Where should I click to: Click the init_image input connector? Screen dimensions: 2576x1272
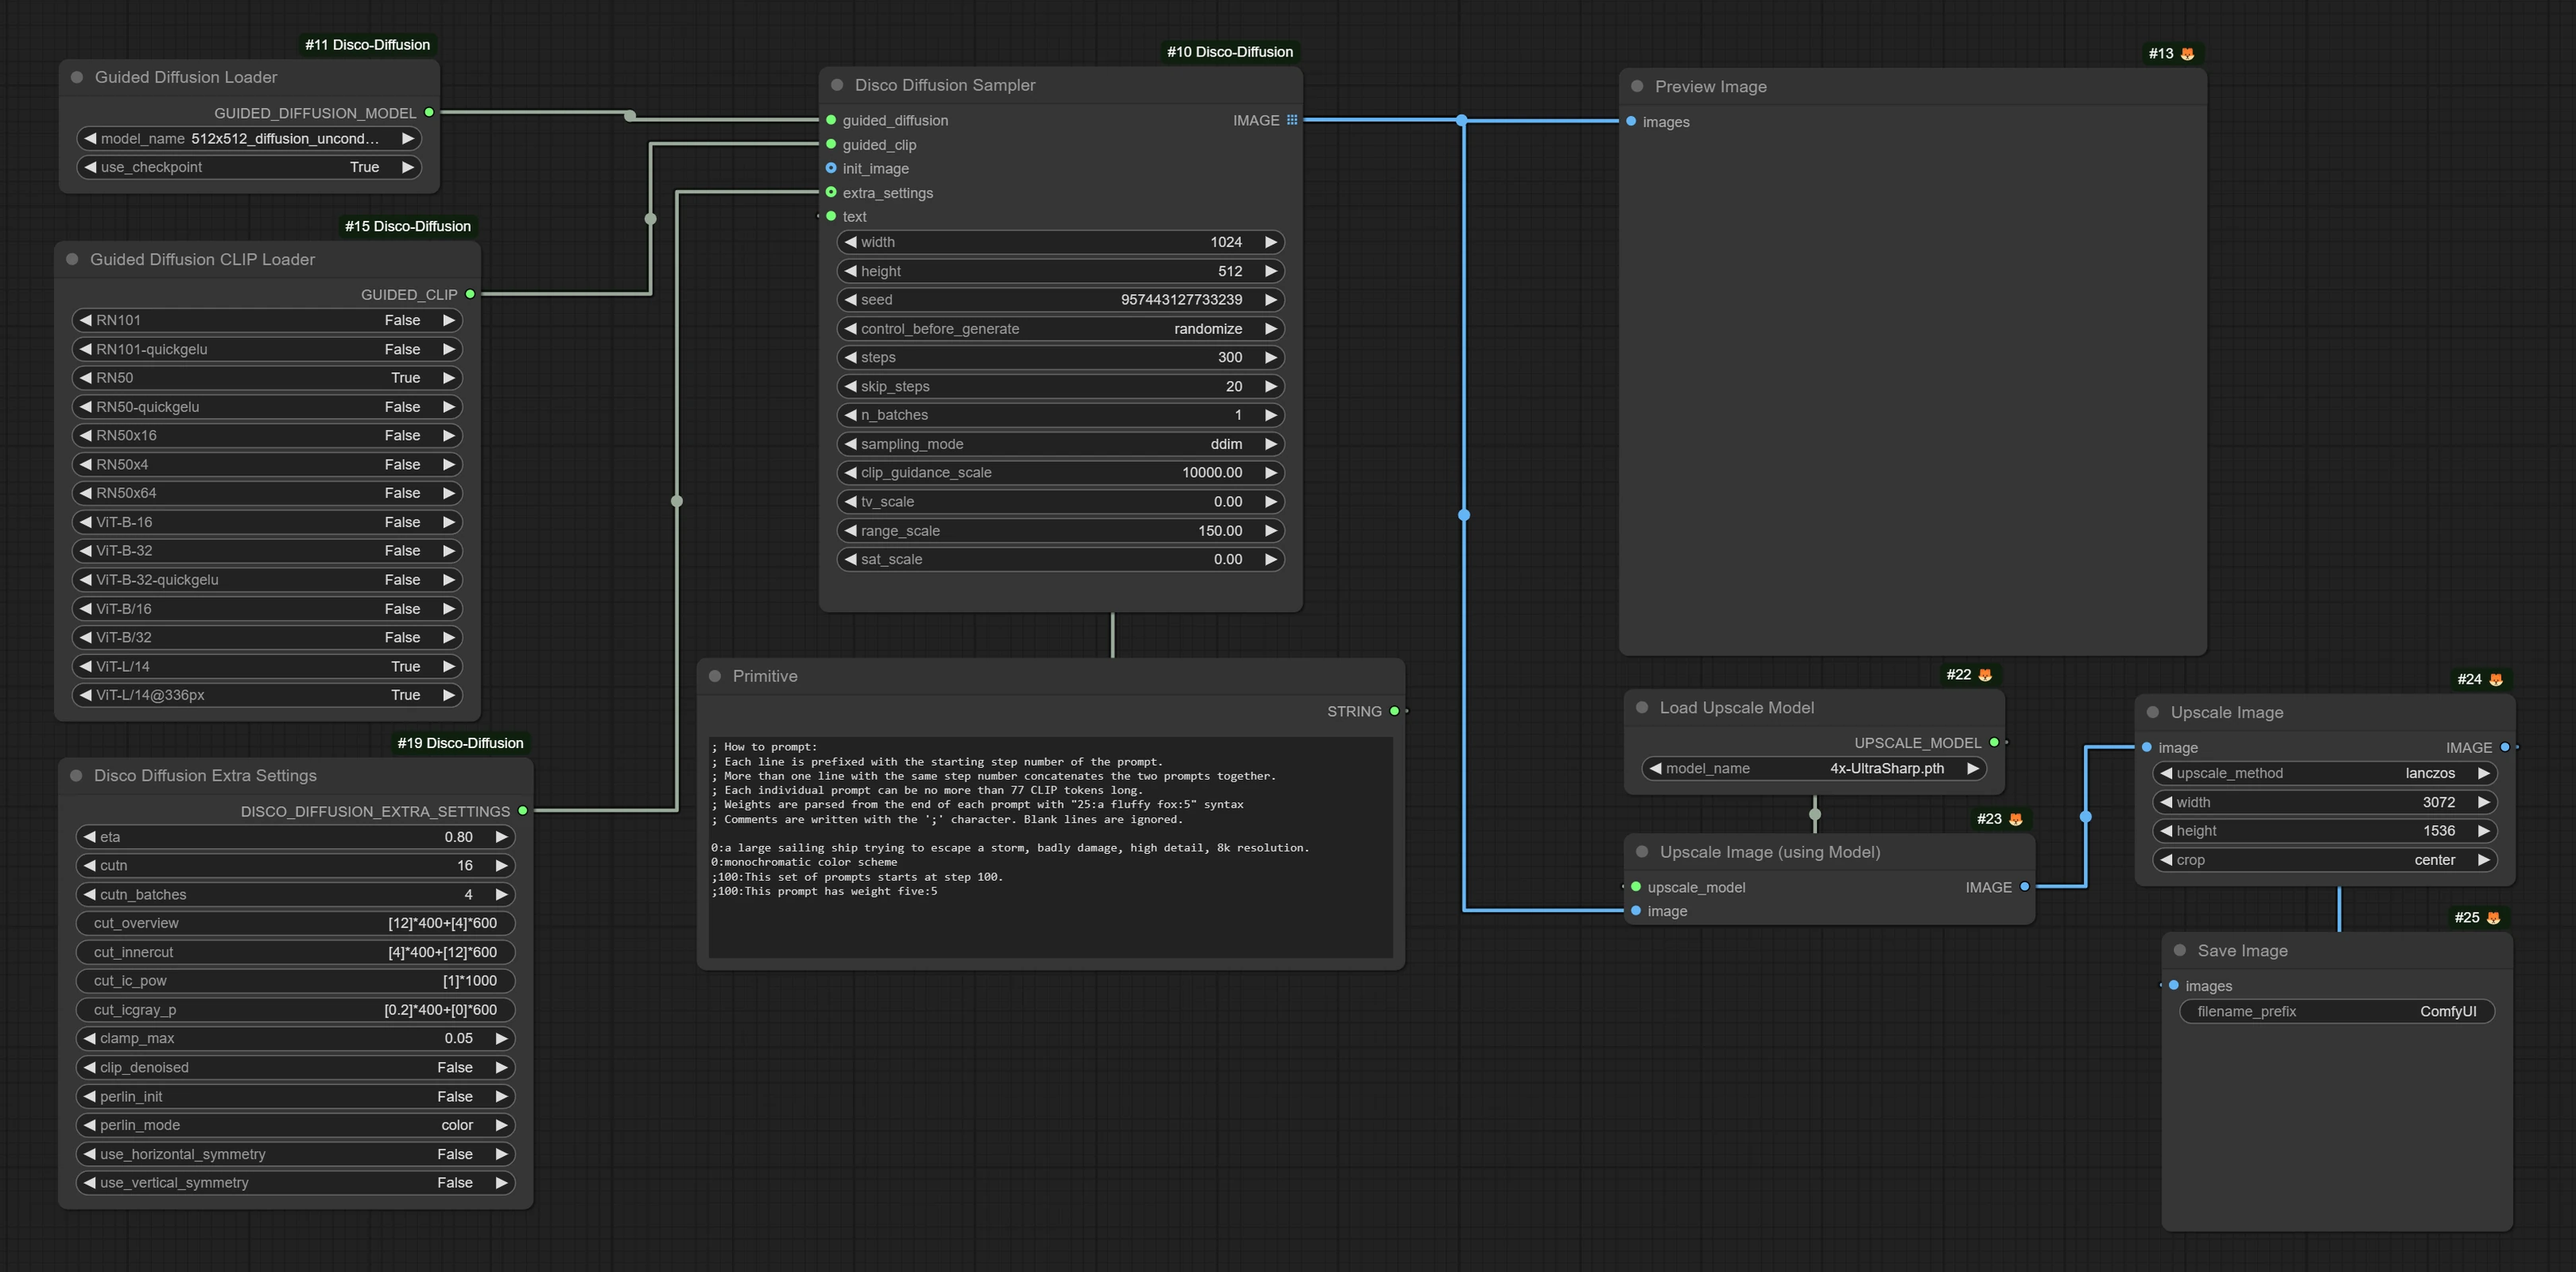(x=831, y=168)
